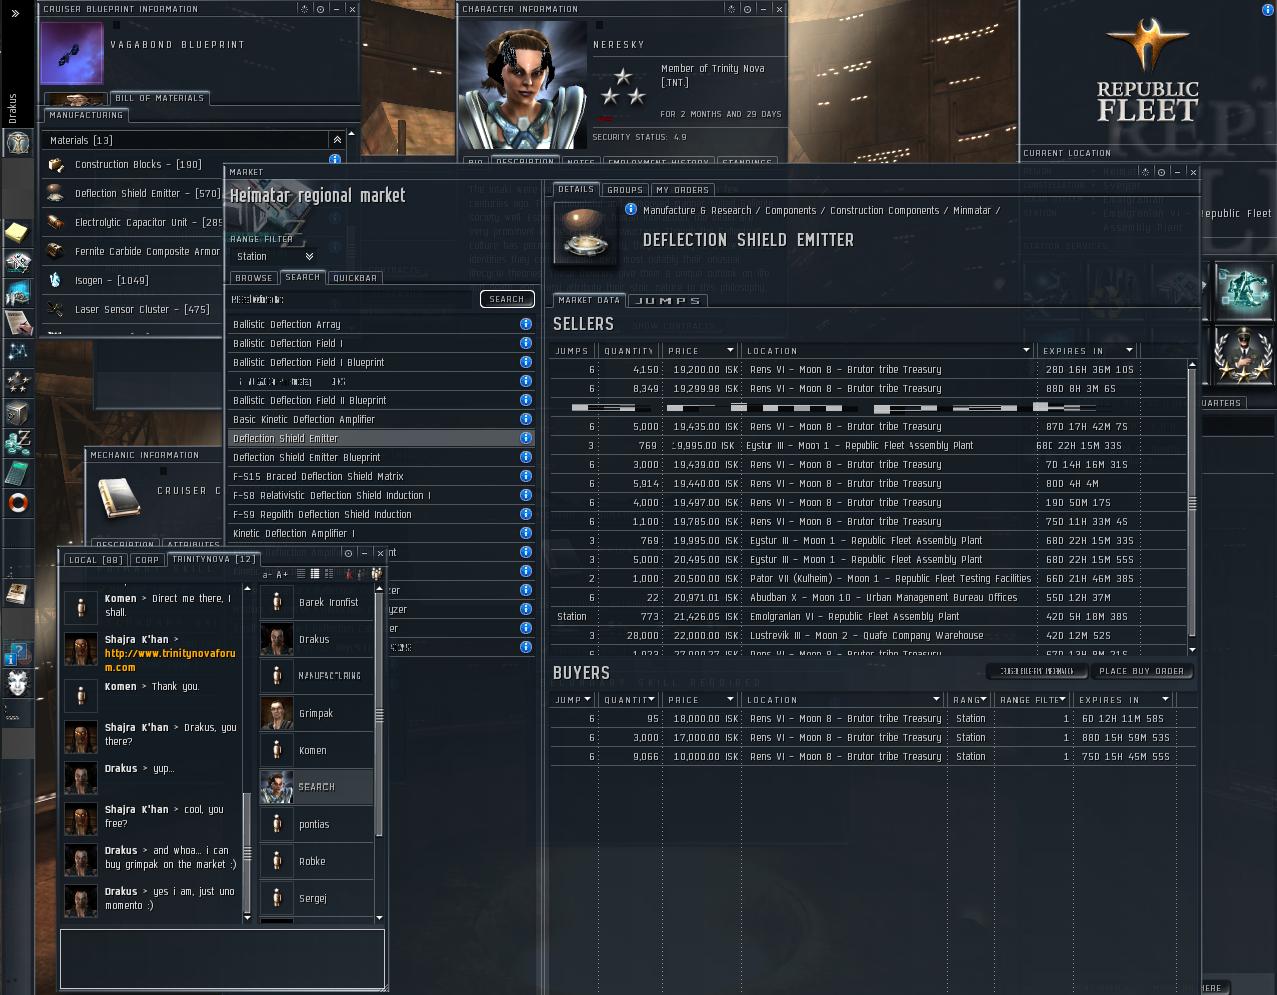Screen dimensions: 1277x995
Task: Pin the Character Information window
Action: pos(747,9)
